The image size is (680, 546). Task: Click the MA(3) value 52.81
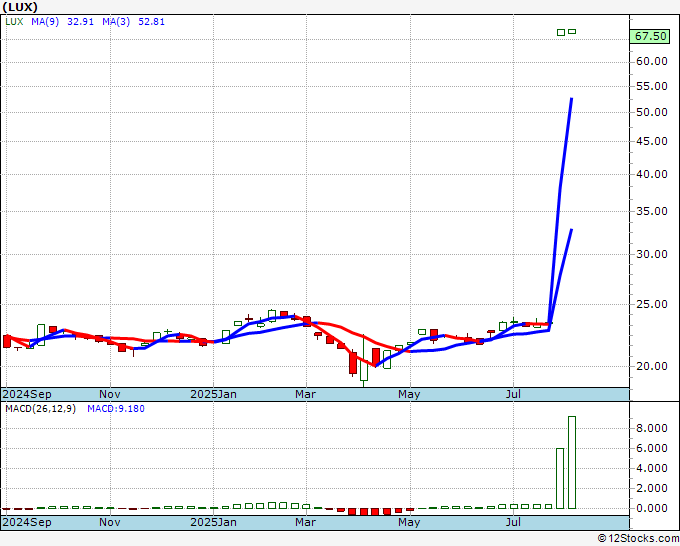[151, 22]
